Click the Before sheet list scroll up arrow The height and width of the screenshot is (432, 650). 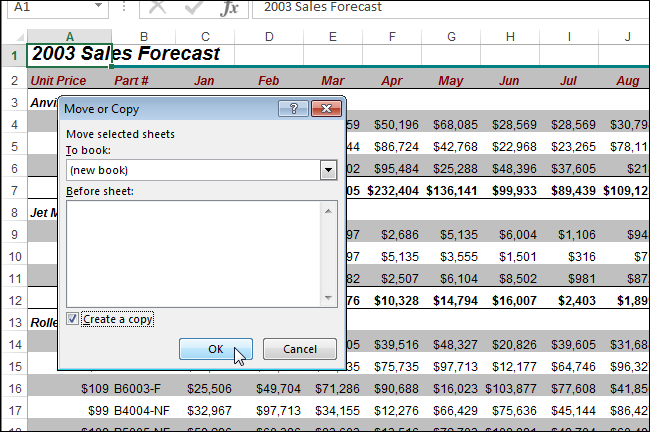pyautogui.click(x=328, y=211)
